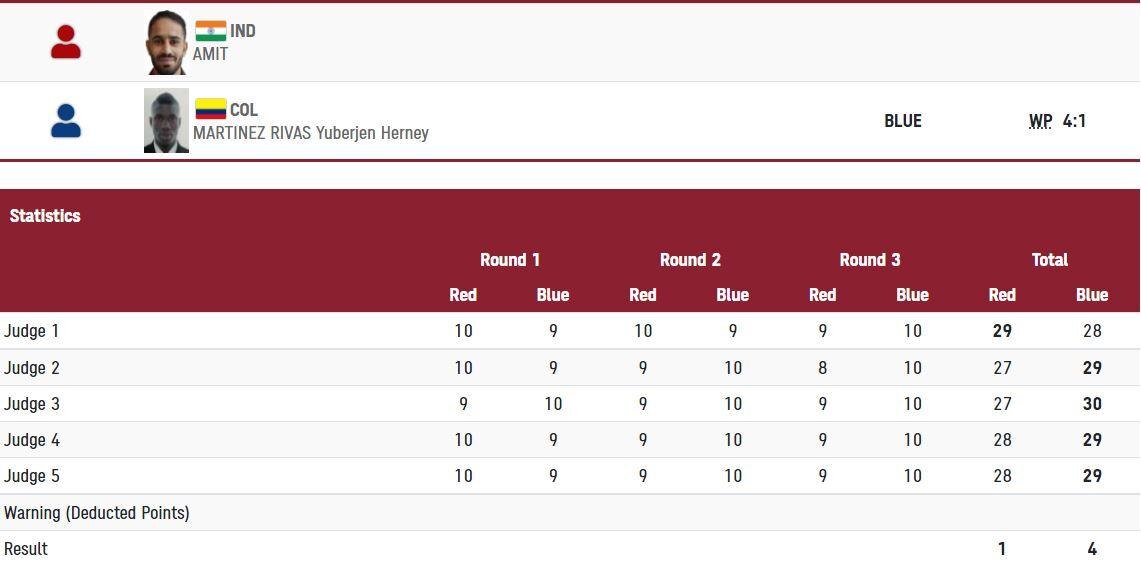The width and height of the screenshot is (1141, 564).
Task: Click Judge 3's blue total of 30
Action: pyautogui.click(x=1091, y=404)
